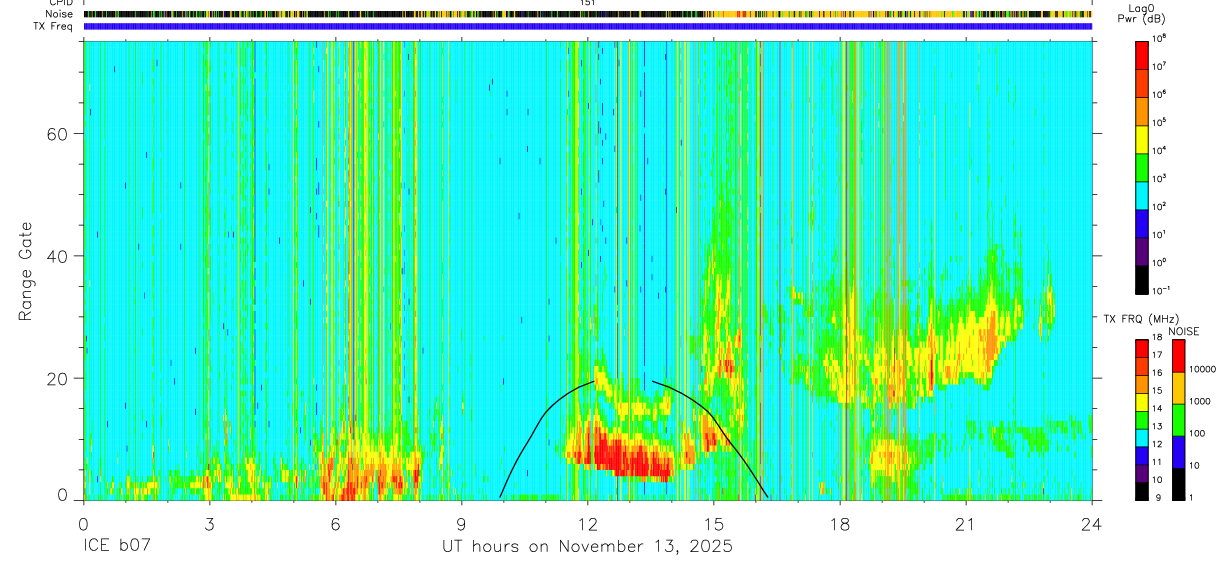The width and height of the screenshot is (1228, 567).
Task: Click the cyan segment of the TX FRQ colorbar
Action: pyautogui.click(x=1142, y=437)
